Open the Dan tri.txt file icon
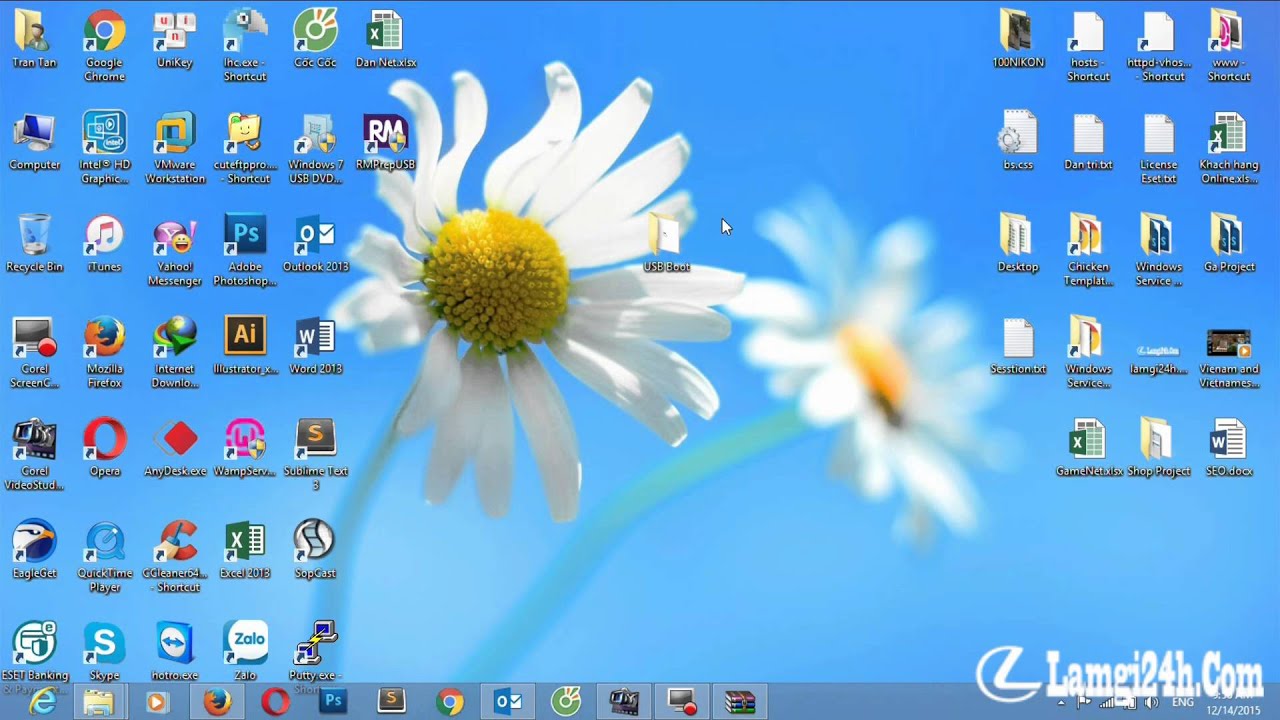 click(x=1088, y=140)
